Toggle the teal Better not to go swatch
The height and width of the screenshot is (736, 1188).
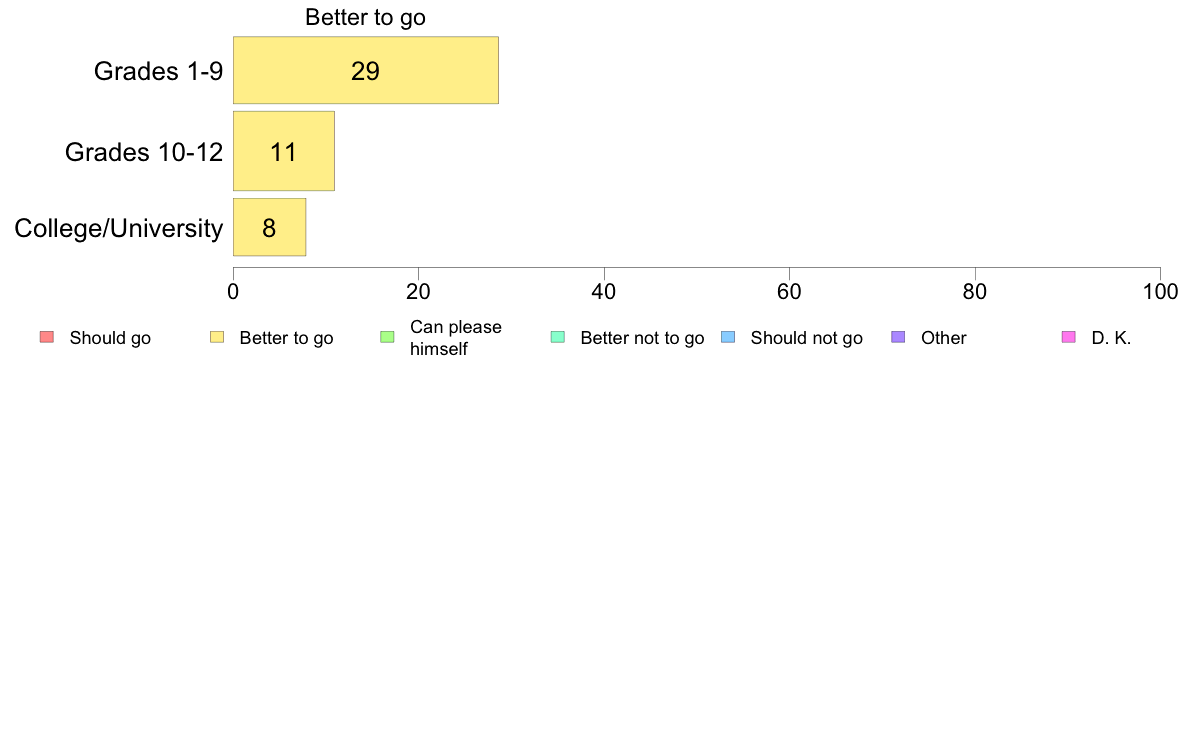tap(558, 337)
